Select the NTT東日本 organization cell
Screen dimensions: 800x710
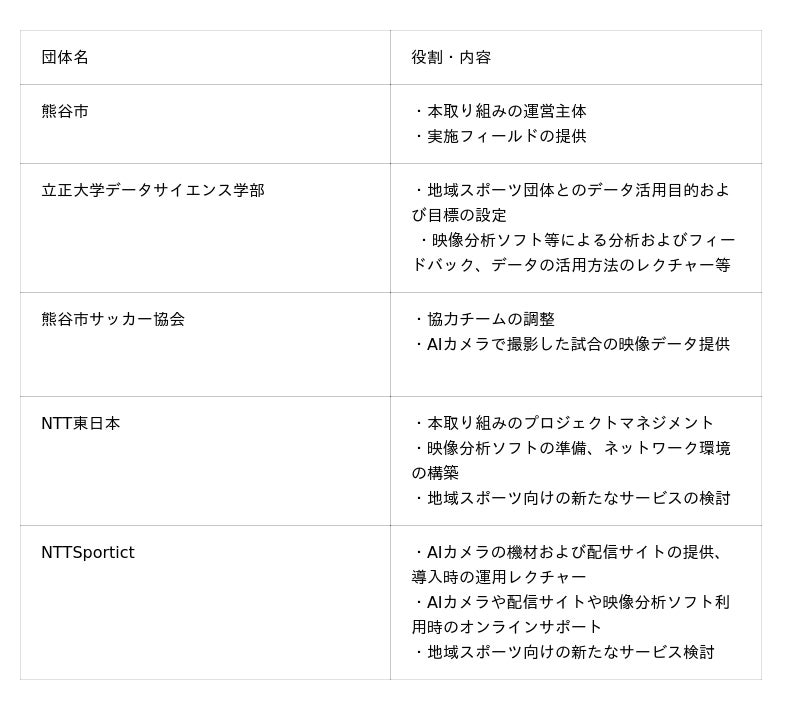pos(81,424)
